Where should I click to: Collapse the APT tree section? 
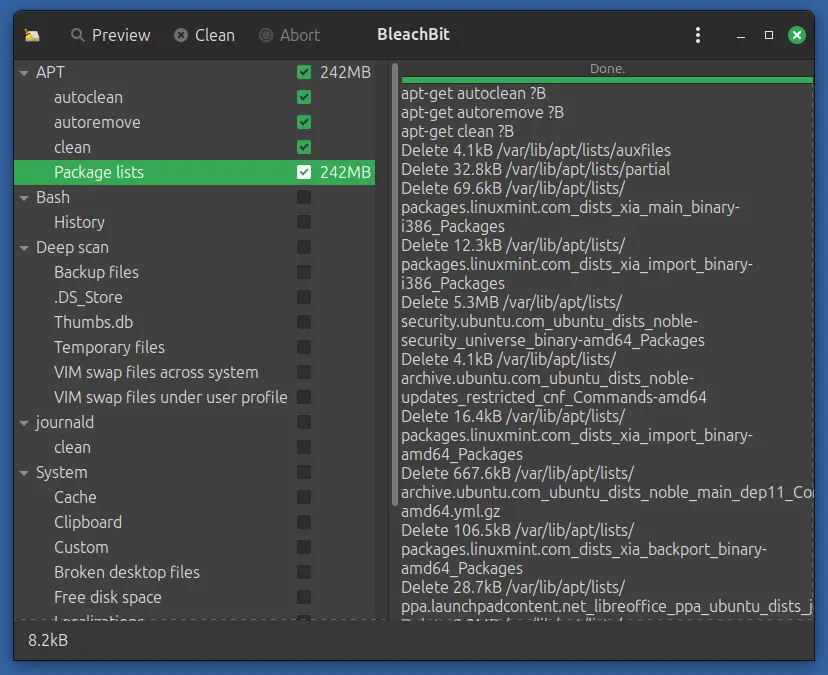[22, 72]
